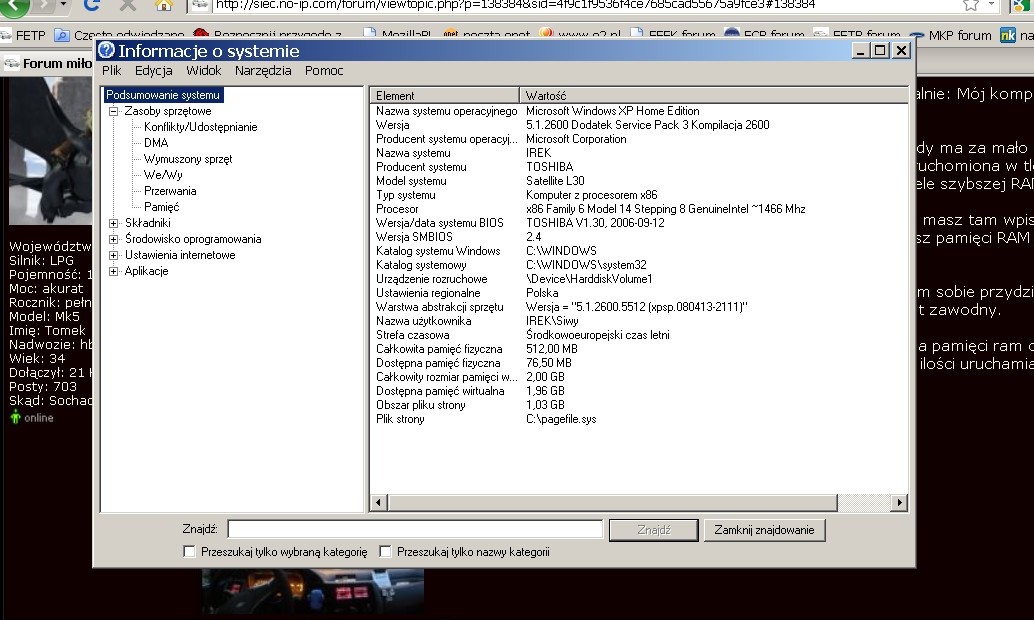1034x620 pixels.
Task: Open the Widok menu
Action: click(203, 71)
